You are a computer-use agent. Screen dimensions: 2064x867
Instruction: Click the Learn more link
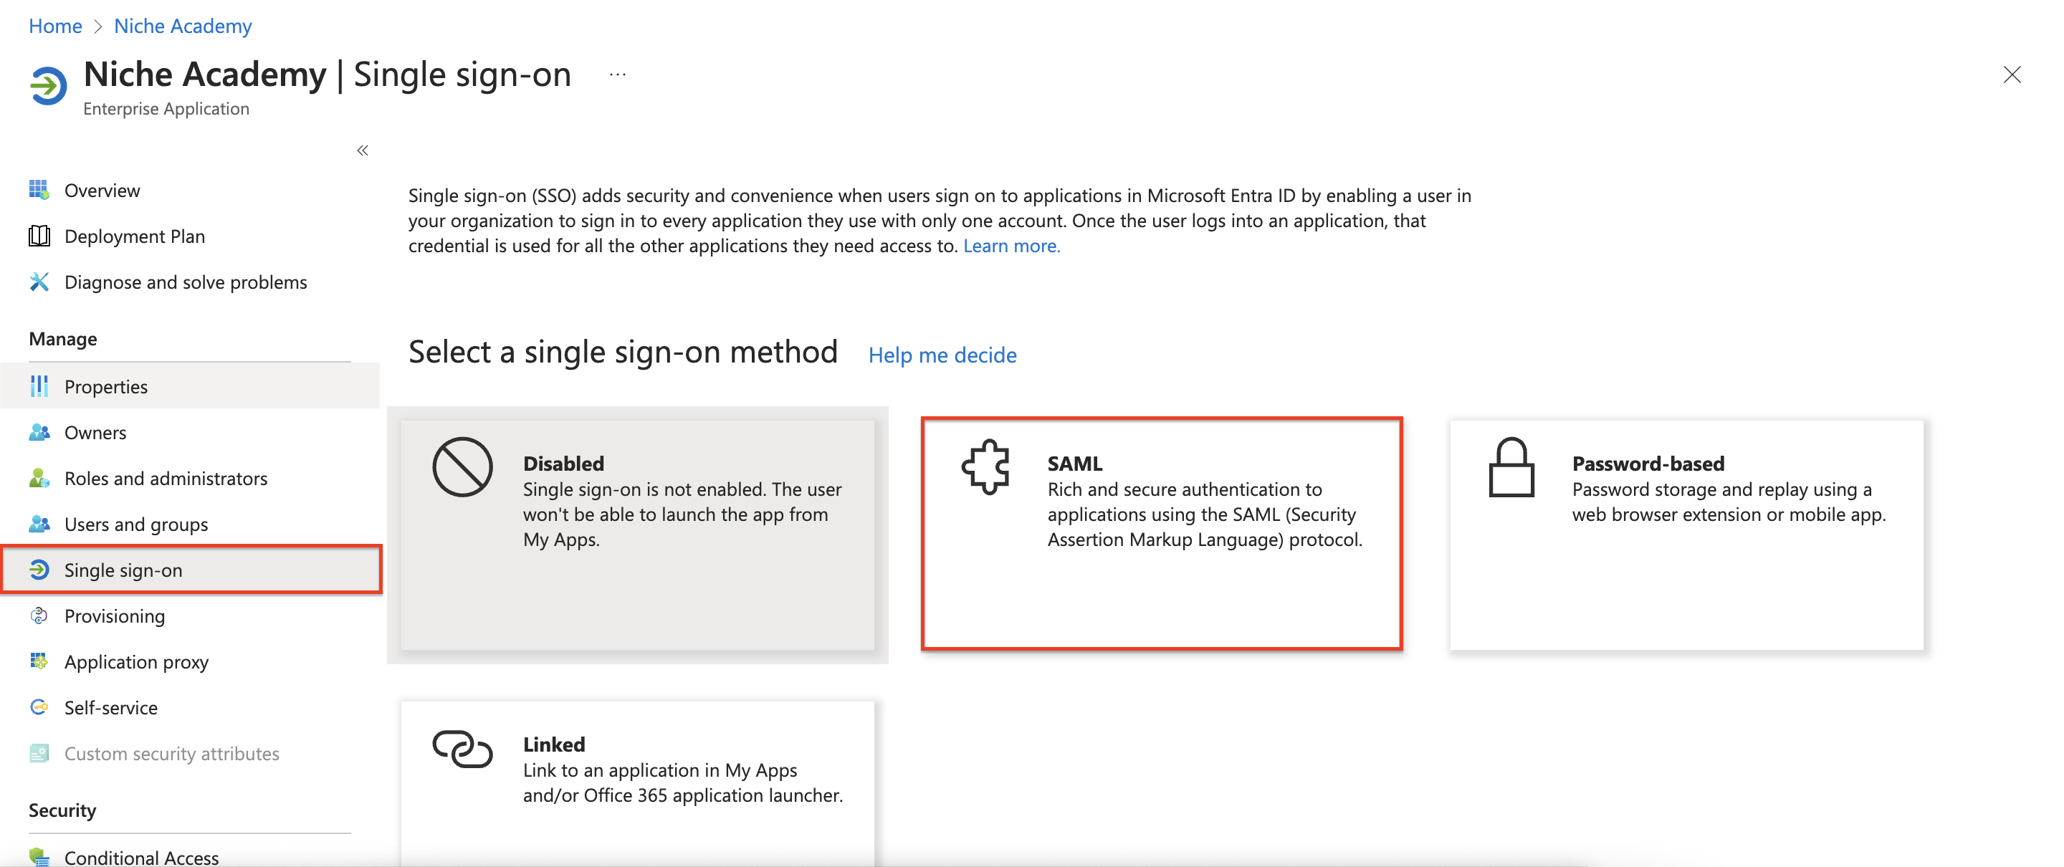point(1011,246)
